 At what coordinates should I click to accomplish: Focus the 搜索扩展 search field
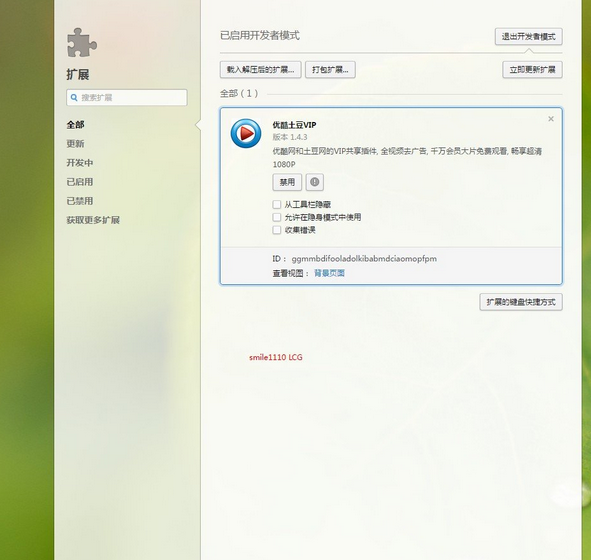tap(127, 98)
